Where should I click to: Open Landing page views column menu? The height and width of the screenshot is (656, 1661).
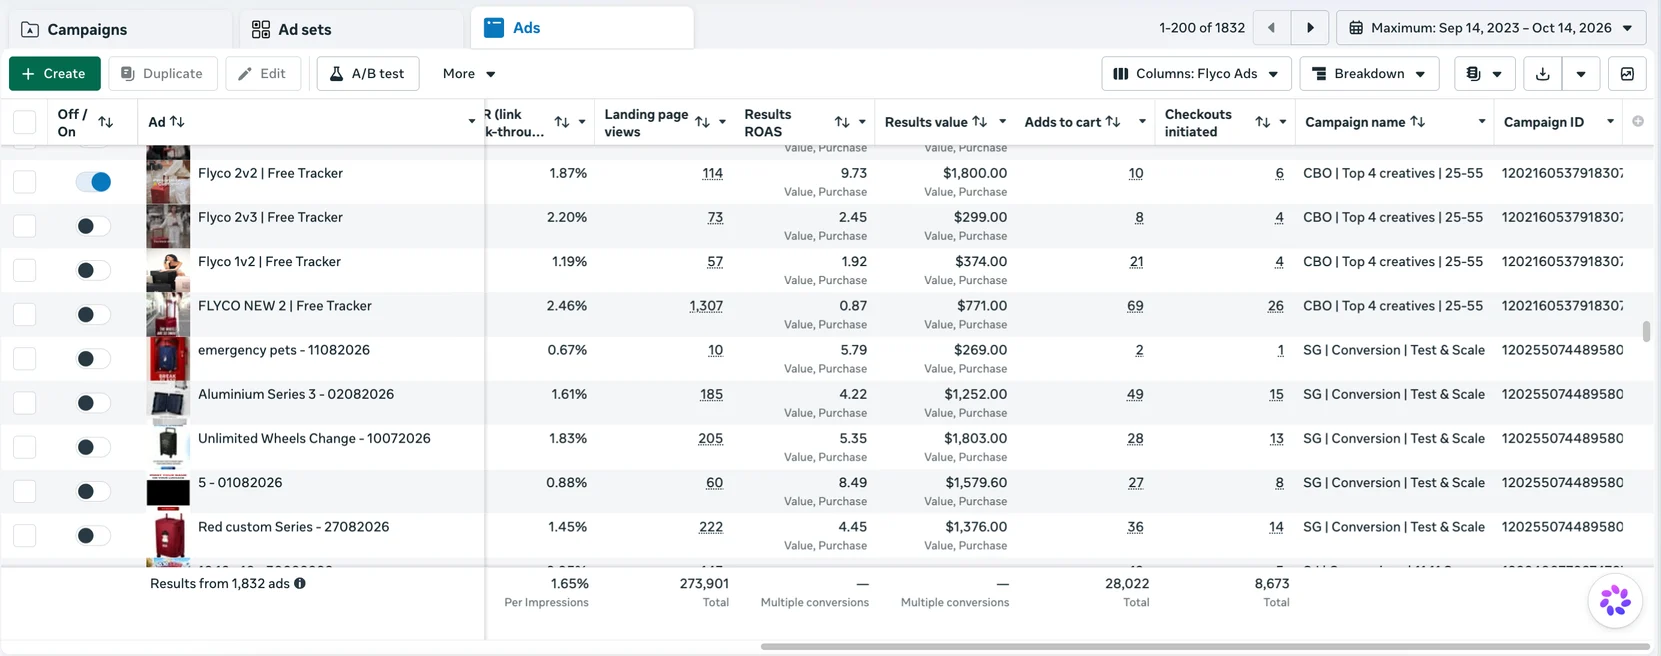(x=722, y=122)
